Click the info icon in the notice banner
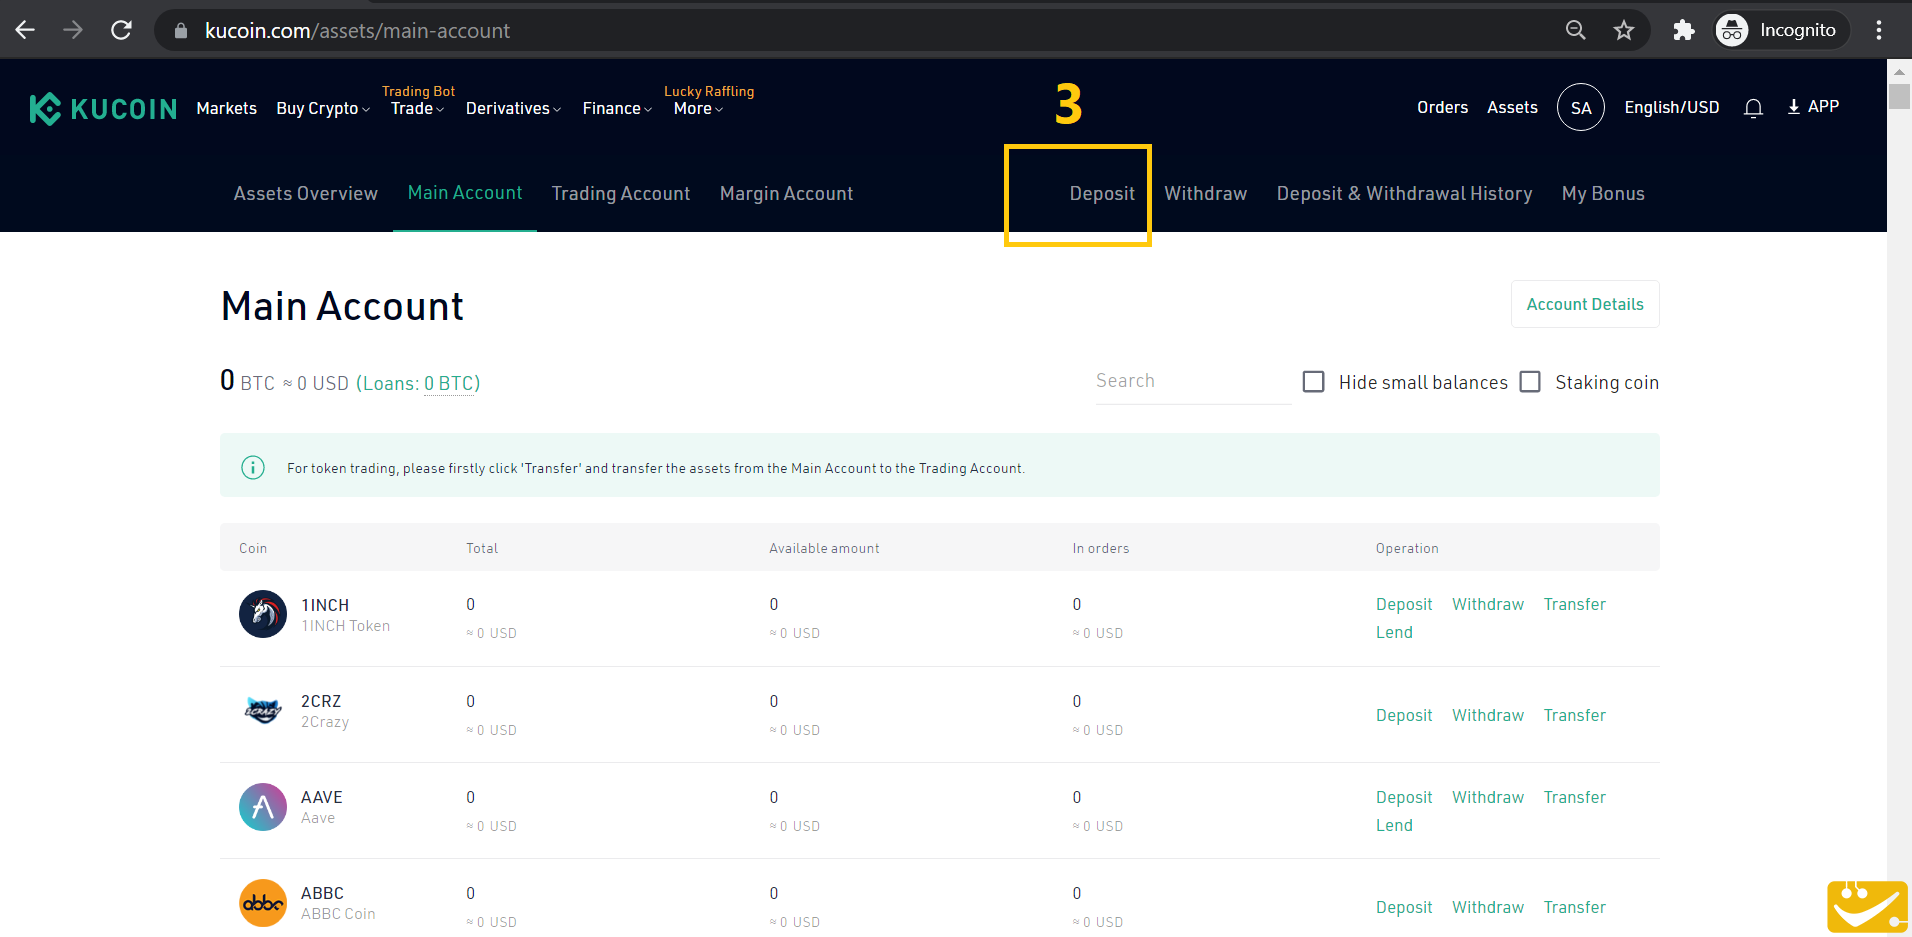 [253, 467]
